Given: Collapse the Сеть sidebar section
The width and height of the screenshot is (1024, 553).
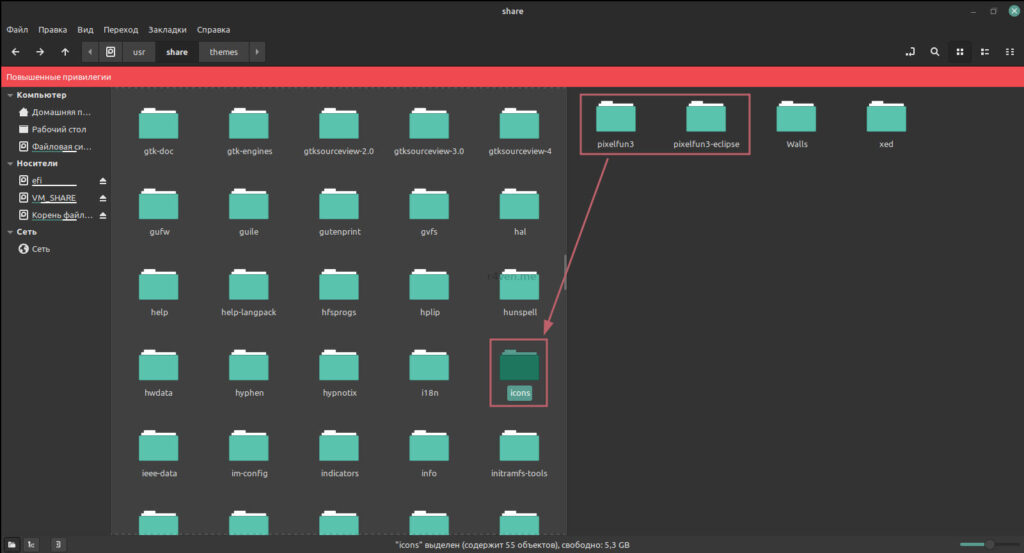Looking at the screenshot, I should (x=10, y=232).
